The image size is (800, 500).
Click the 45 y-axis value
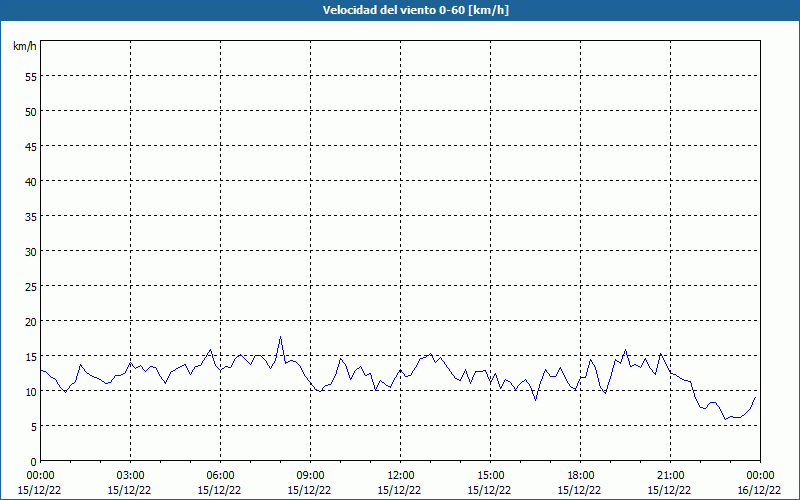[31, 146]
